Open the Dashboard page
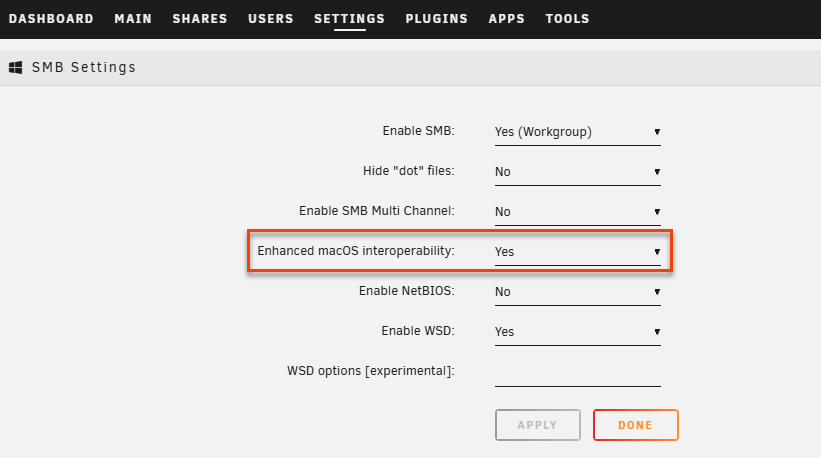Image resolution: width=821 pixels, height=458 pixels. click(51, 19)
